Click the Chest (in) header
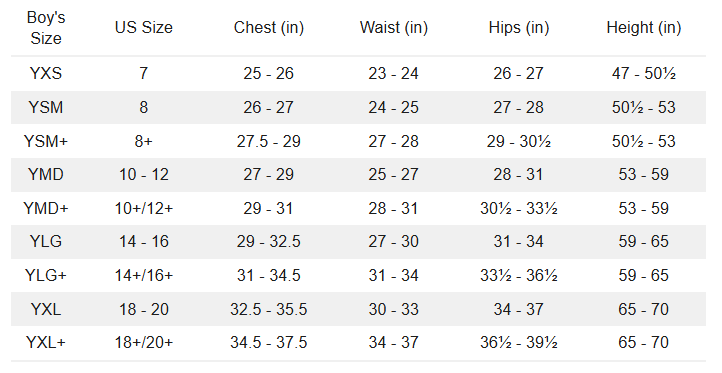722x373 pixels. click(269, 28)
